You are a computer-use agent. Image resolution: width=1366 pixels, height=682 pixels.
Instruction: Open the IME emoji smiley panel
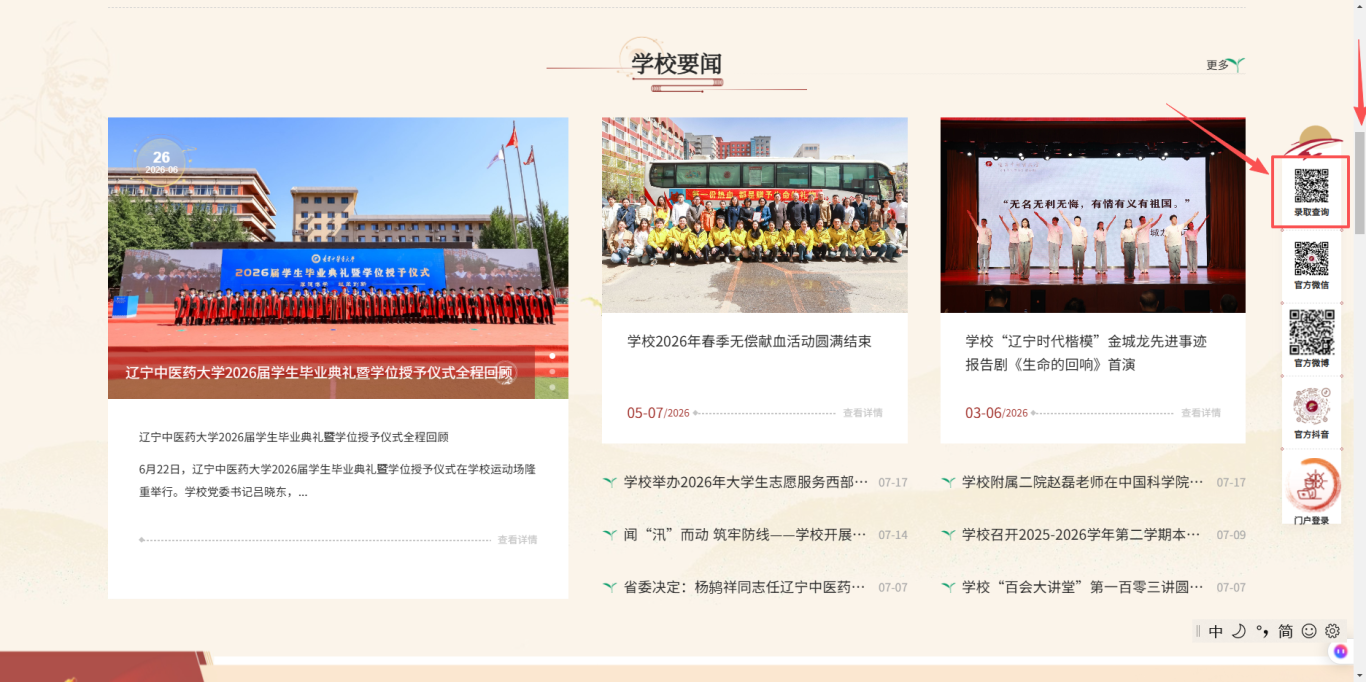1309,631
